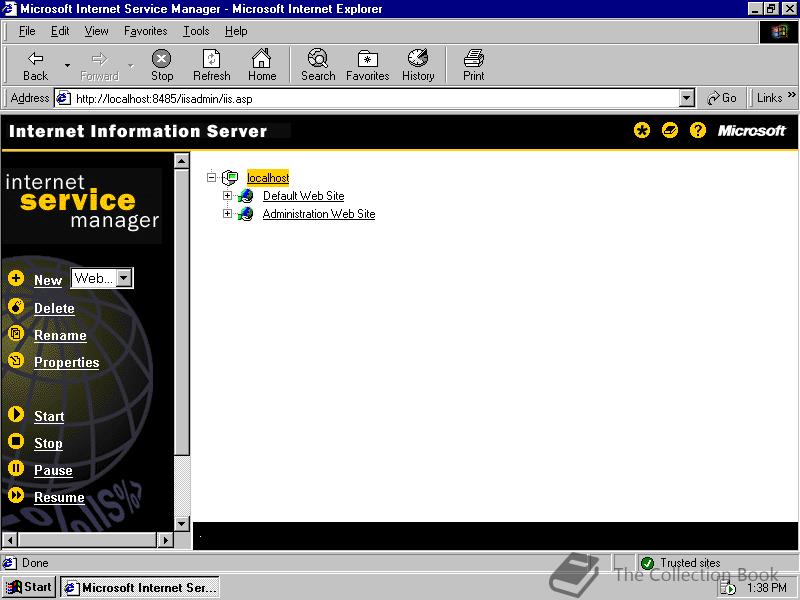Open the File menu
The width and height of the screenshot is (800, 600).
[x=27, y=31]
